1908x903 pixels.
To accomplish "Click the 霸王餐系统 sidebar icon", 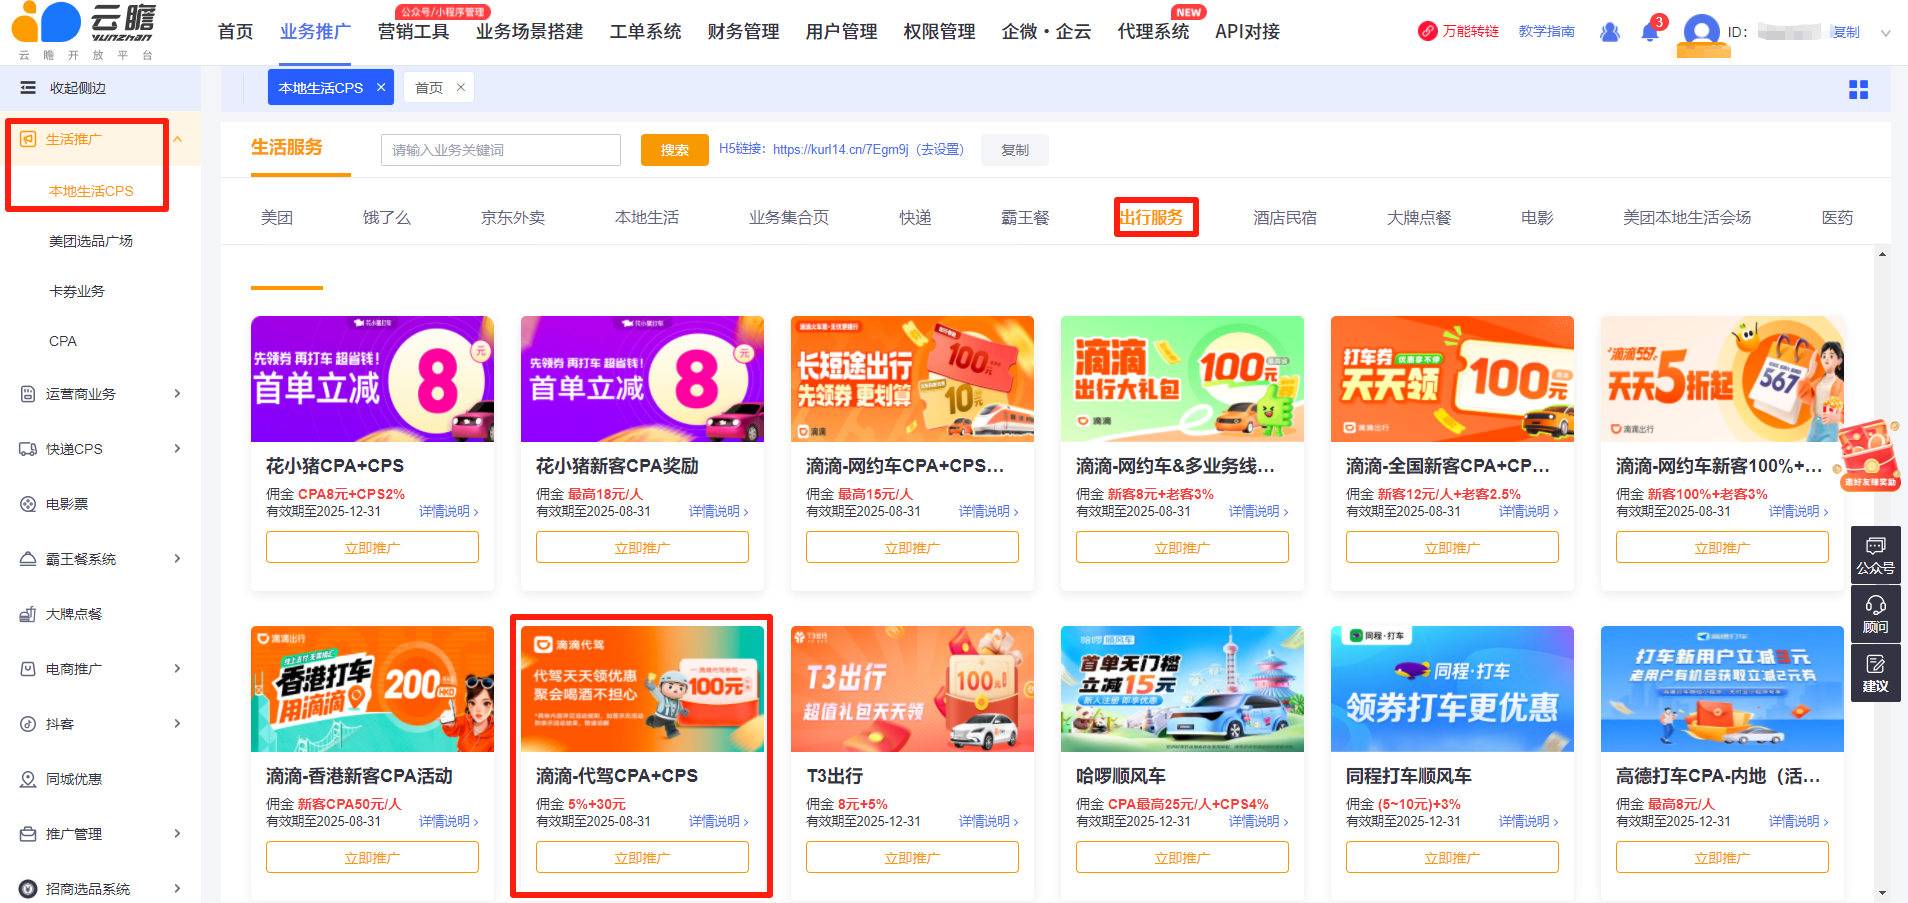I will [28, 559].
